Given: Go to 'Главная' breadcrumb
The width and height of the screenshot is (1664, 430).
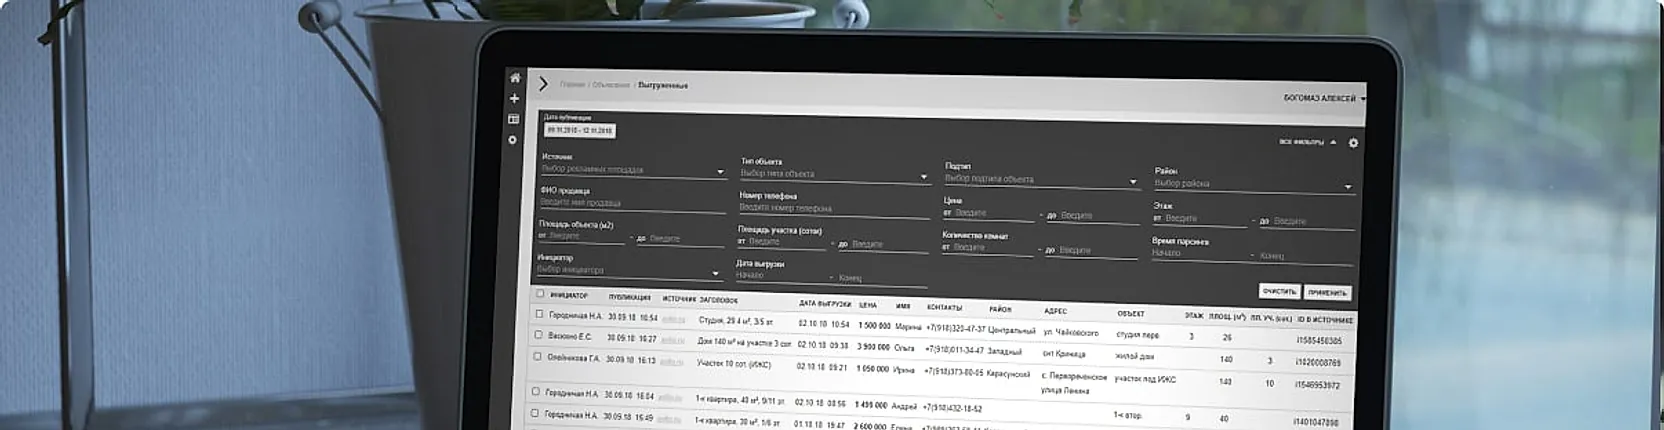Looking at the screenshot, I should (572, 85).
